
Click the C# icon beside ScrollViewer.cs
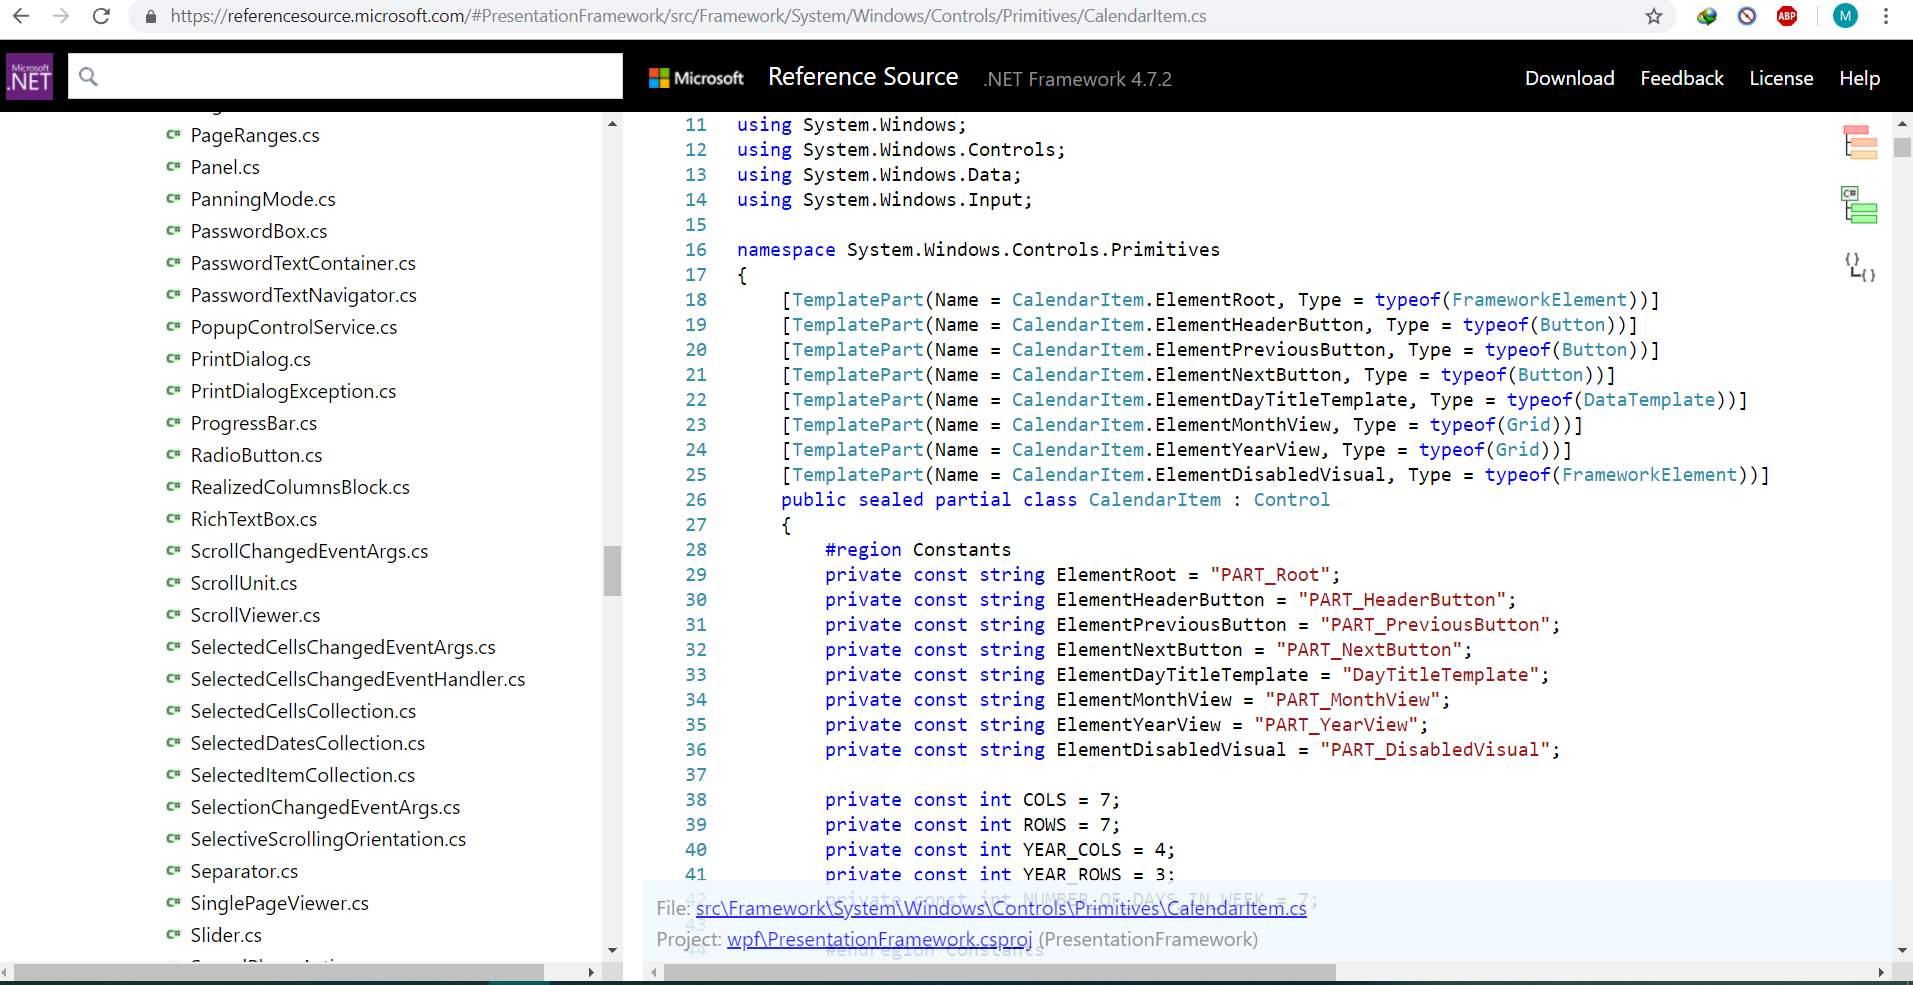click(x=173, y=614)
